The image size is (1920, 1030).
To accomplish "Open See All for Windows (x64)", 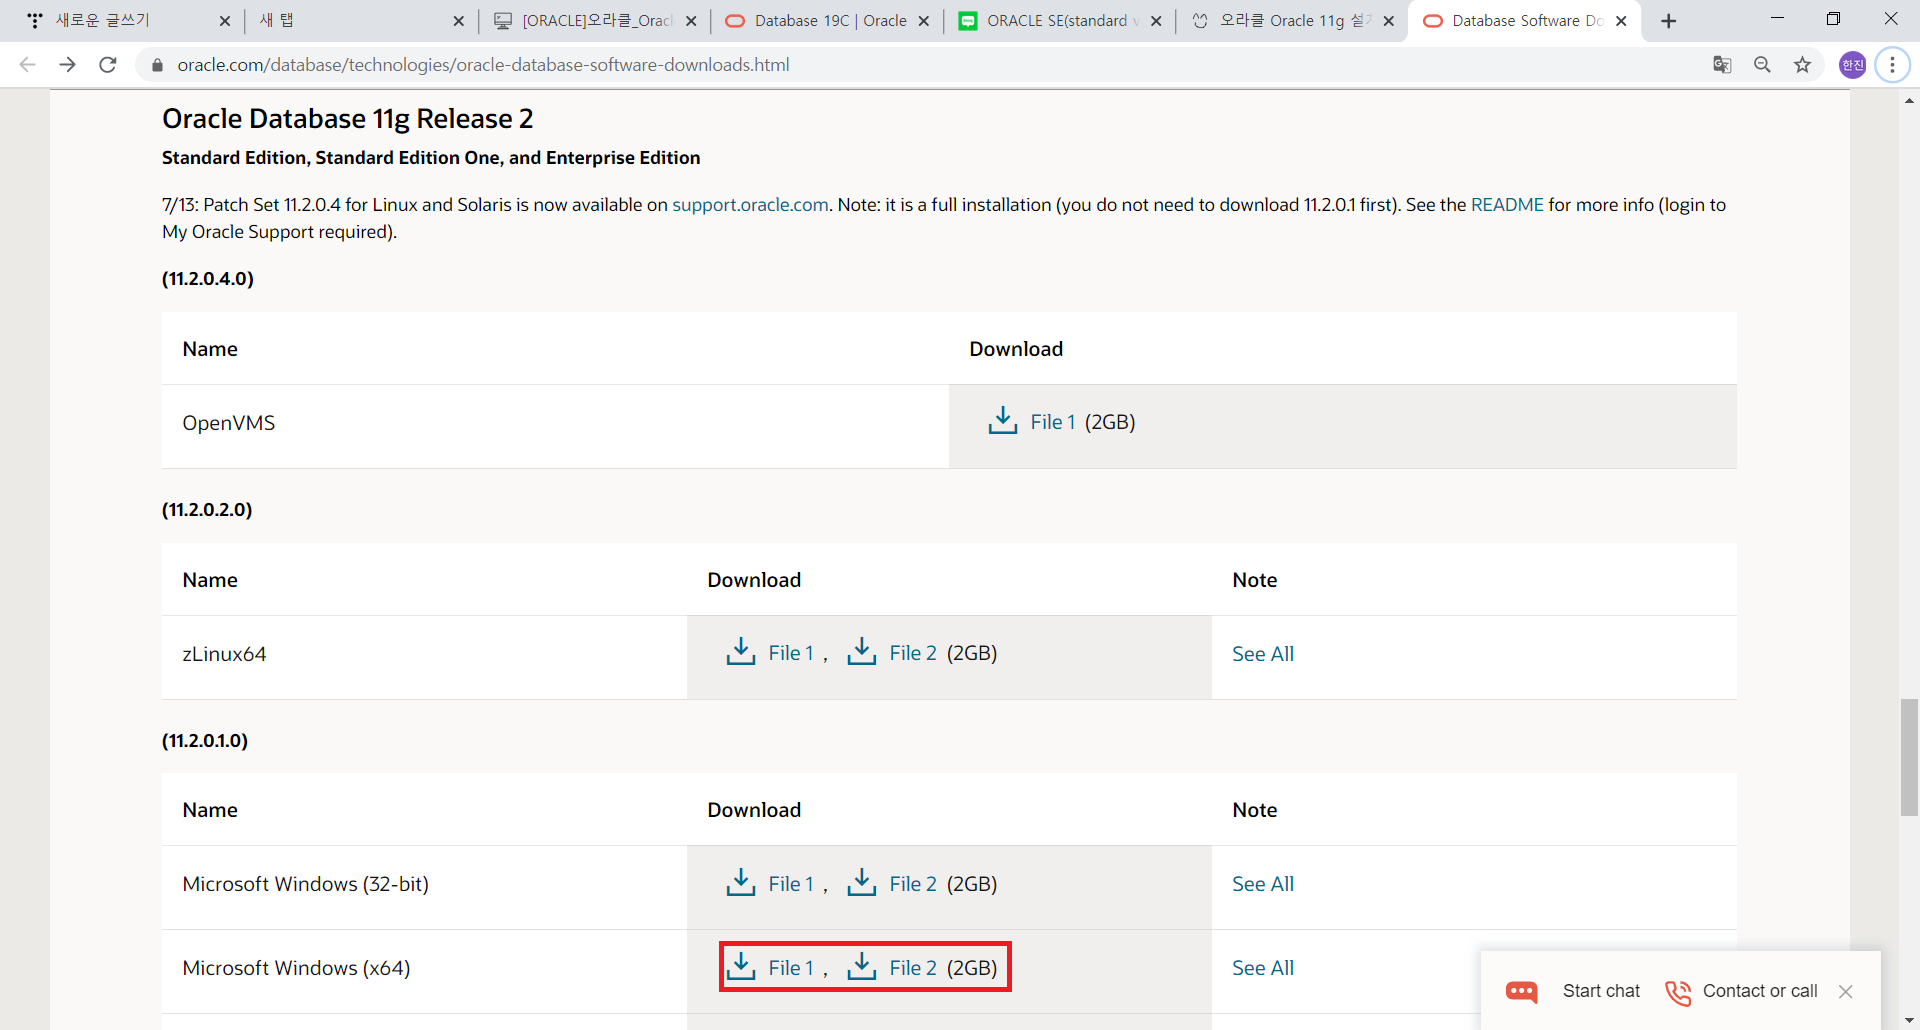I will click(1263, 968).
